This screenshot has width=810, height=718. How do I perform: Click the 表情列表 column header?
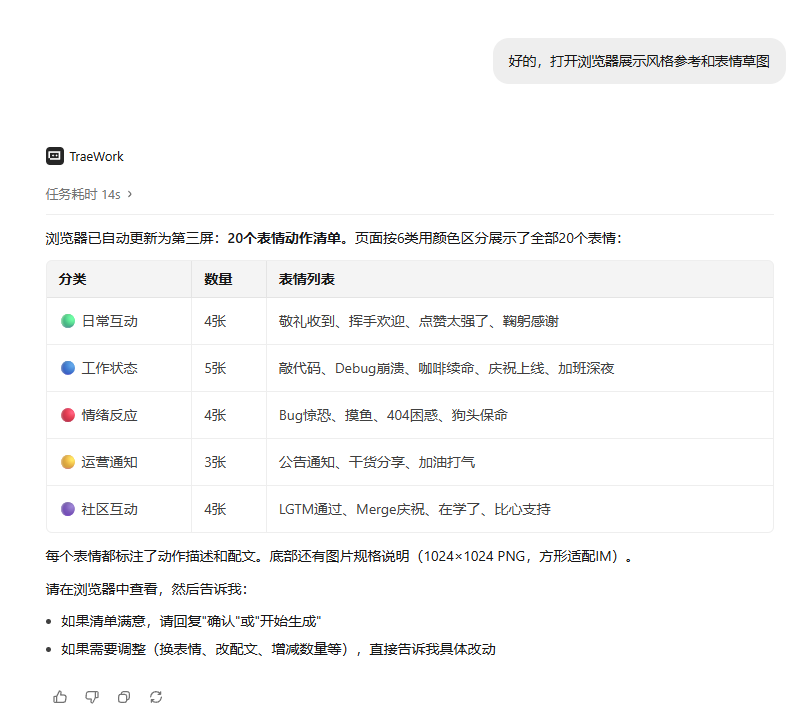(520, 279)
